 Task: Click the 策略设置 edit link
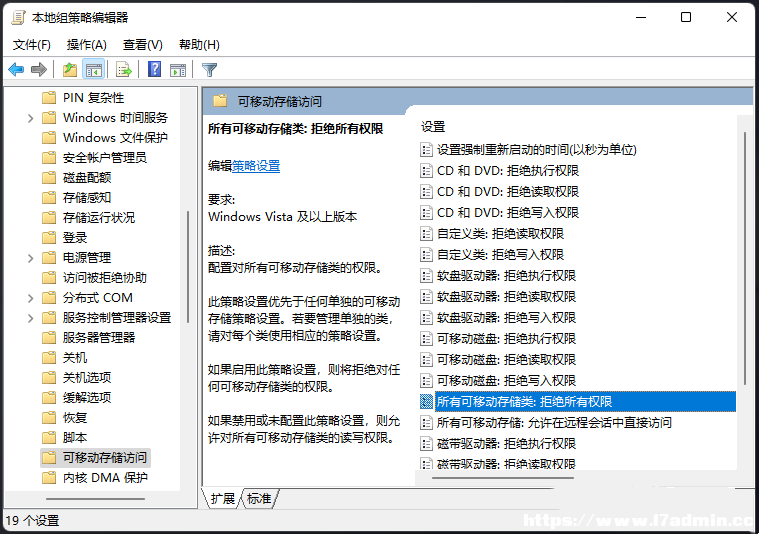[x=256, y=166]
